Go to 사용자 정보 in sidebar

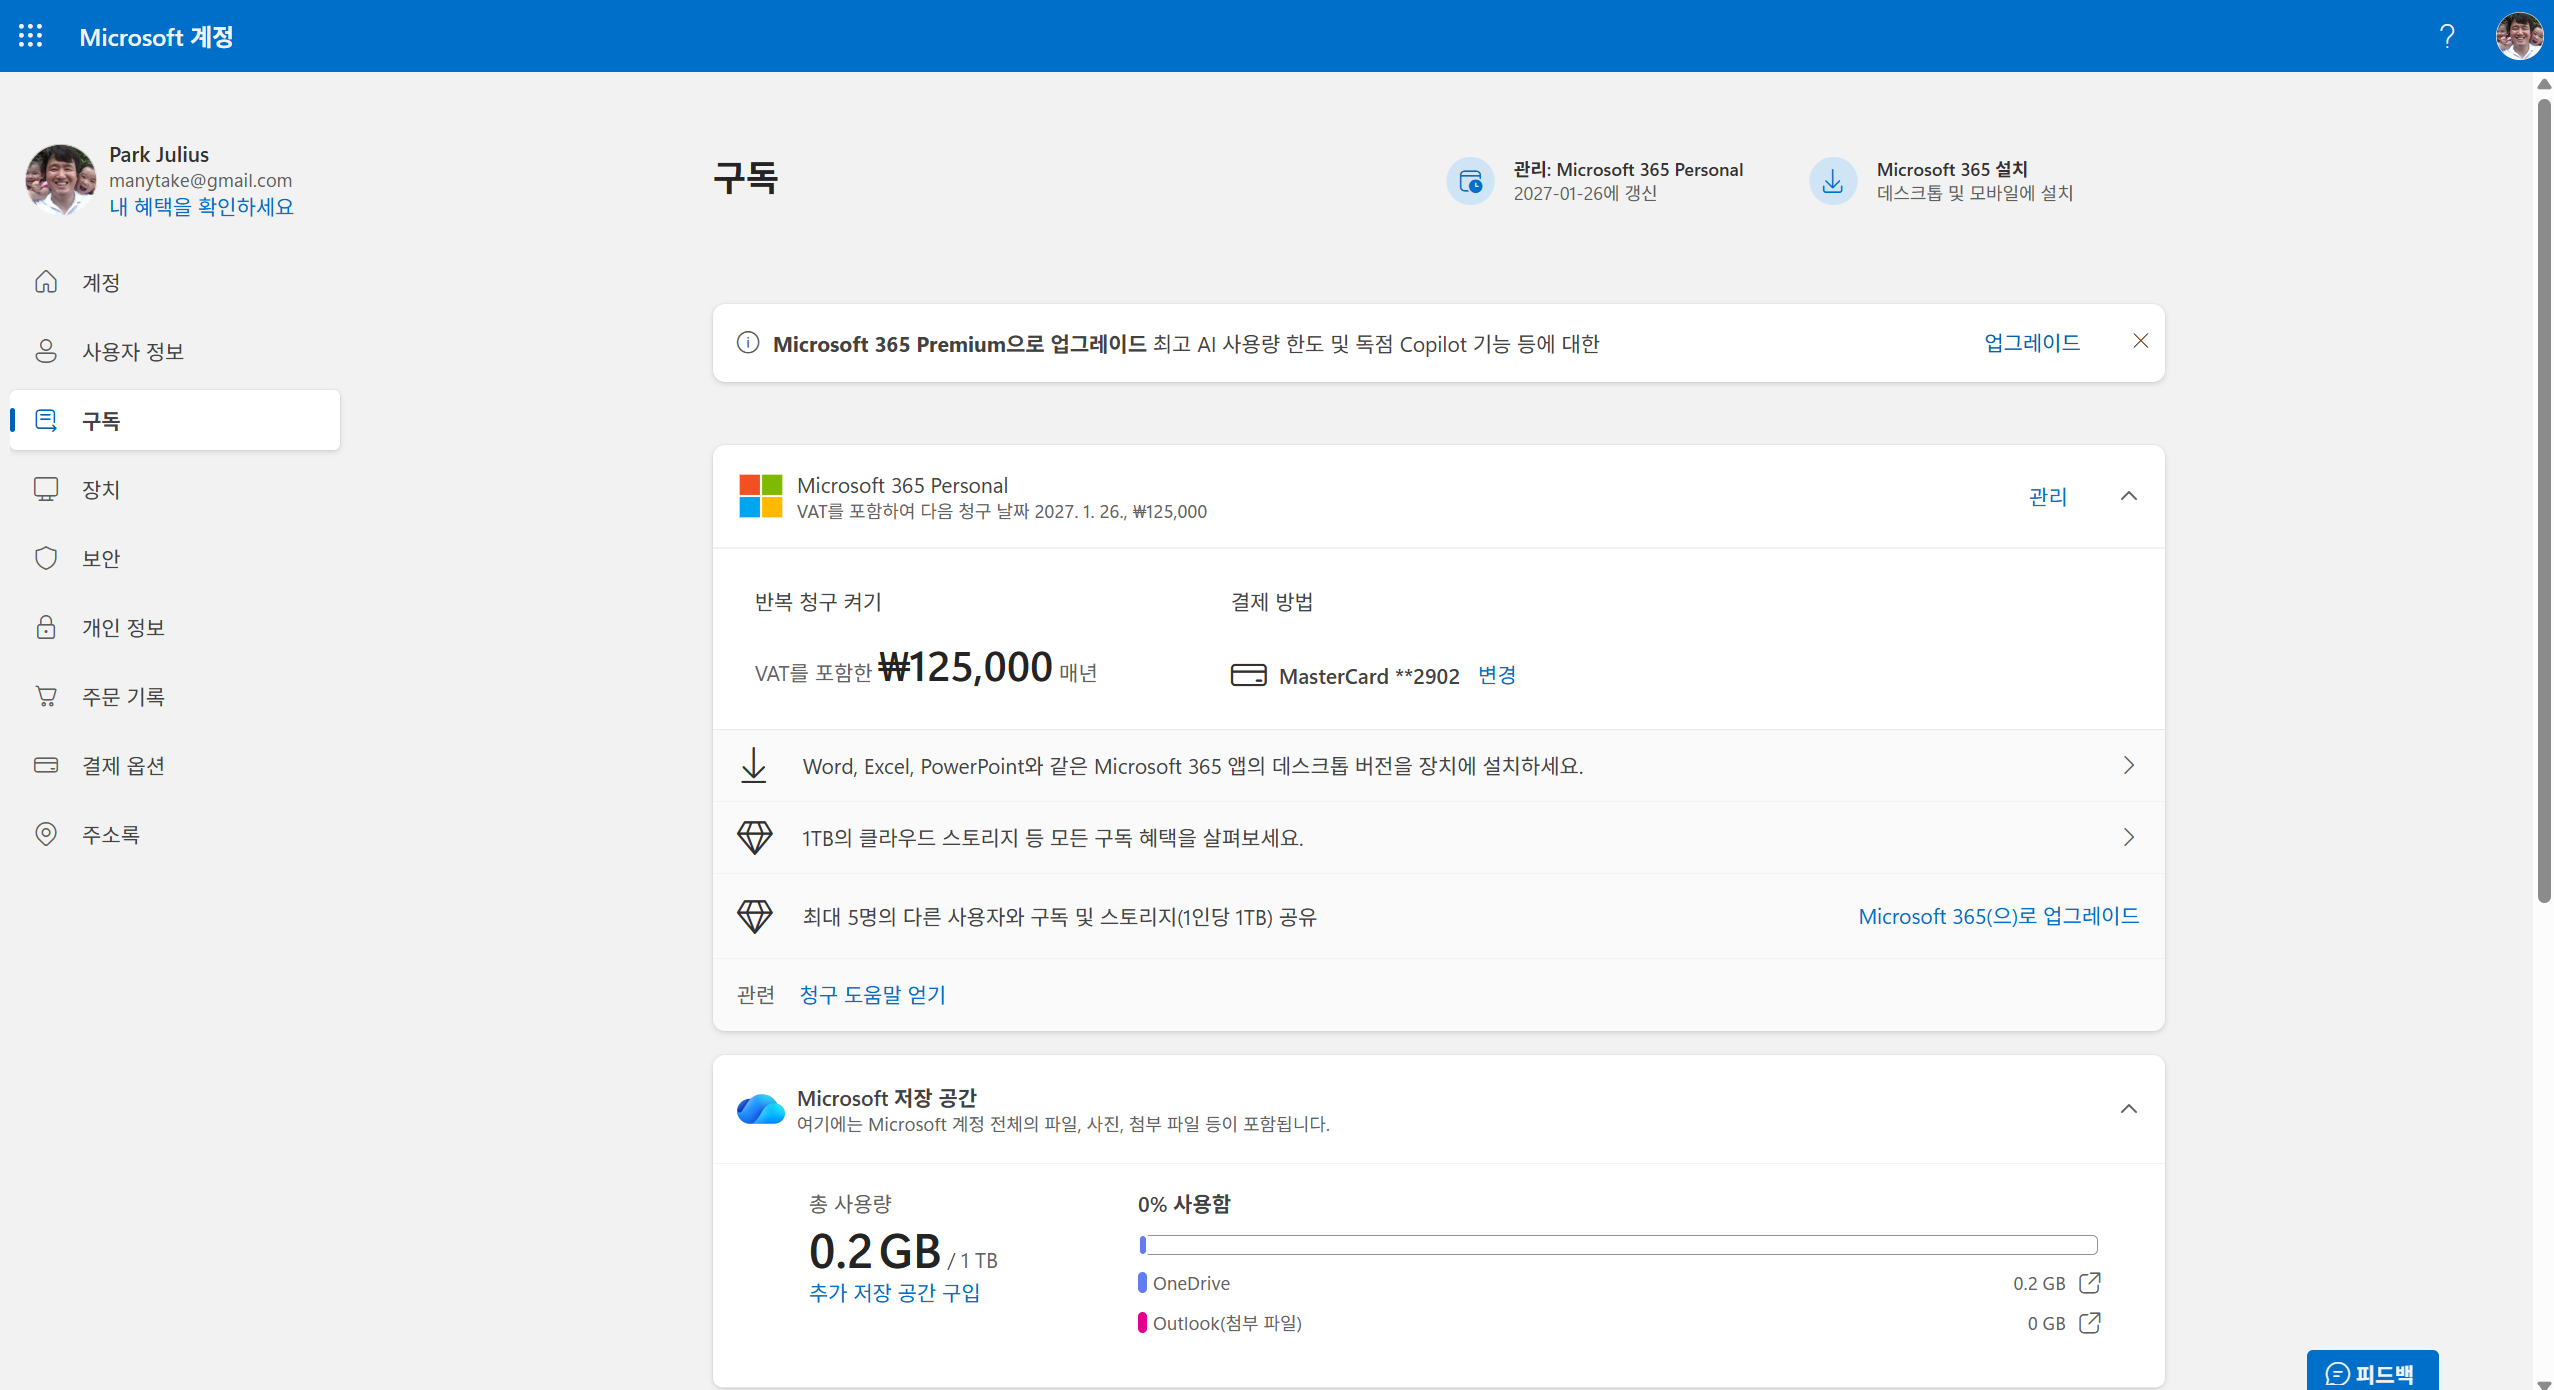point(175,351)
